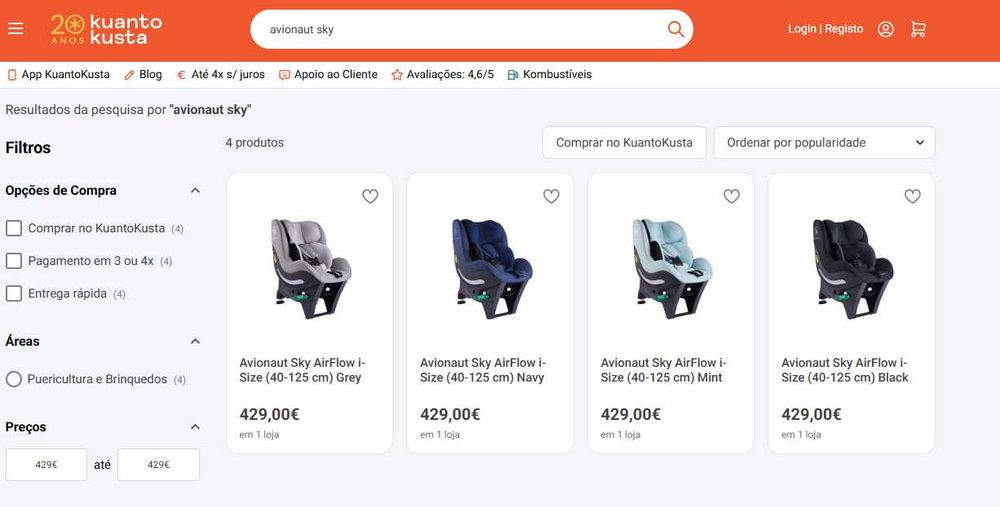
Task: Check the 'Comprar no KuantoKusta' filter checkbox
Action: [14, 228]
